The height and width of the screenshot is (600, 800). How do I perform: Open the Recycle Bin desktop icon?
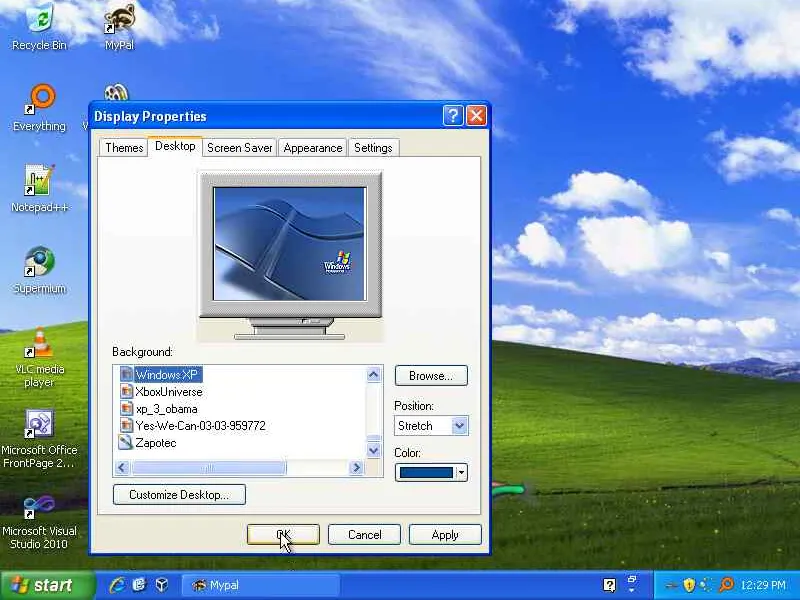39,26
